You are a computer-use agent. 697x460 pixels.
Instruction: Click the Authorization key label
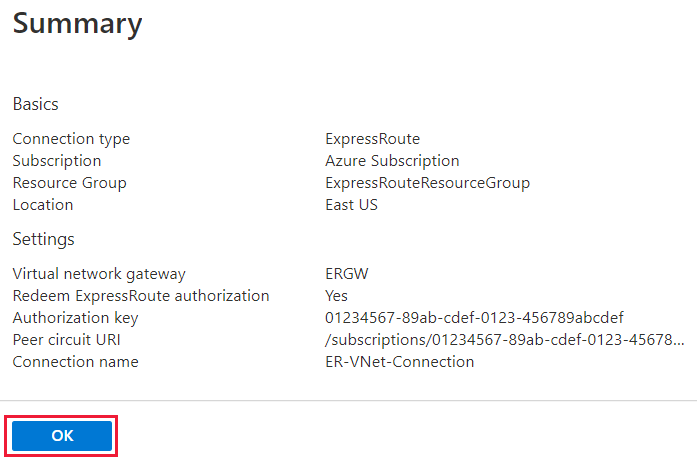[75, 318]
